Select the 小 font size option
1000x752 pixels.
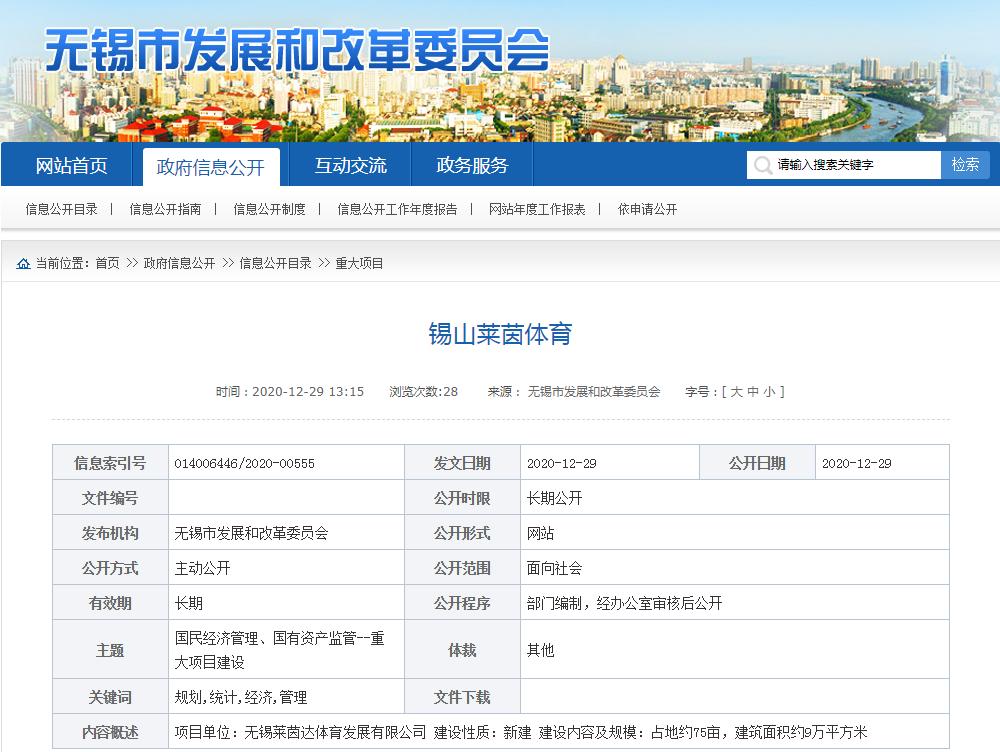(768, 392)
